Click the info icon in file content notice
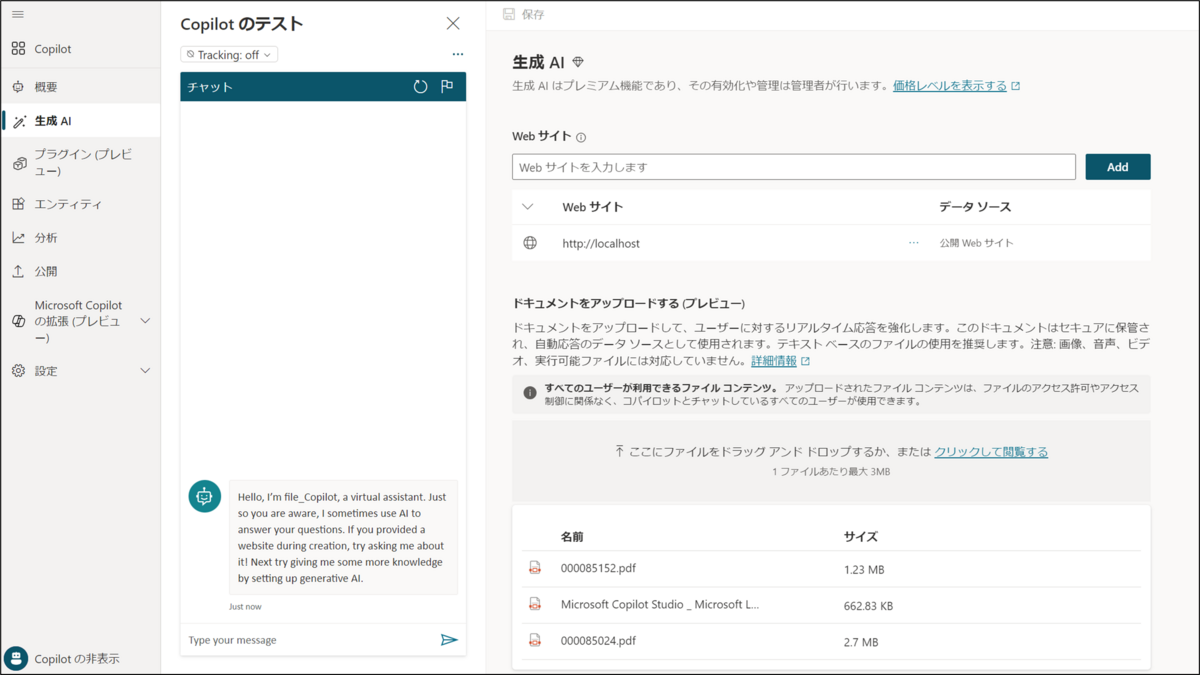 tap(530, 393)
